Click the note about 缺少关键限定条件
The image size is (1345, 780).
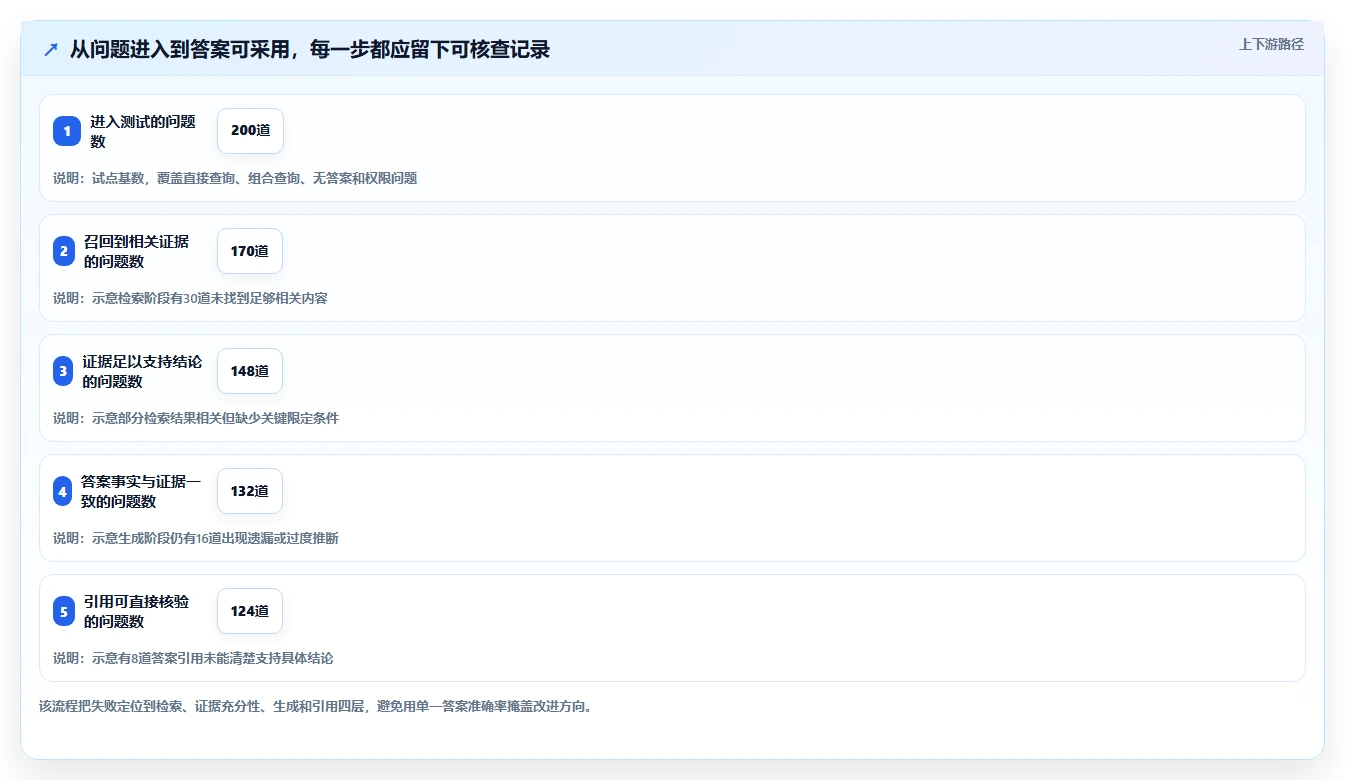[x=196, y=418]
